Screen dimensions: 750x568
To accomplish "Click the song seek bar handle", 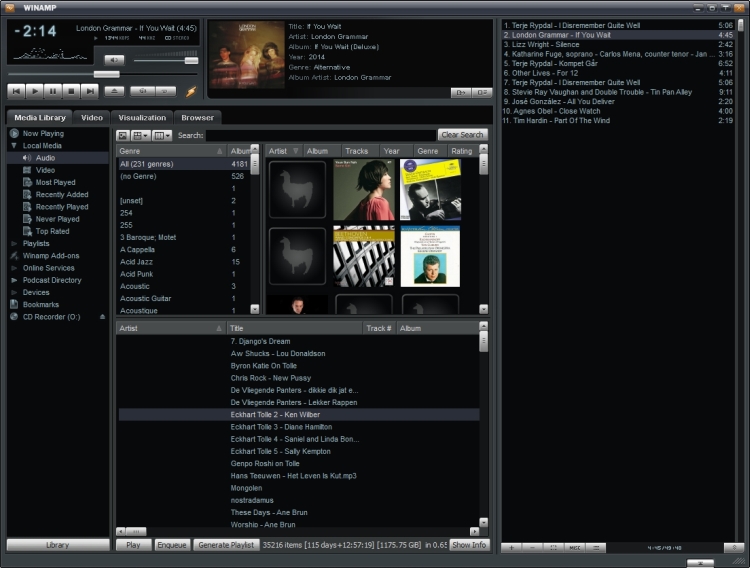I will click(x=106, y=74).
